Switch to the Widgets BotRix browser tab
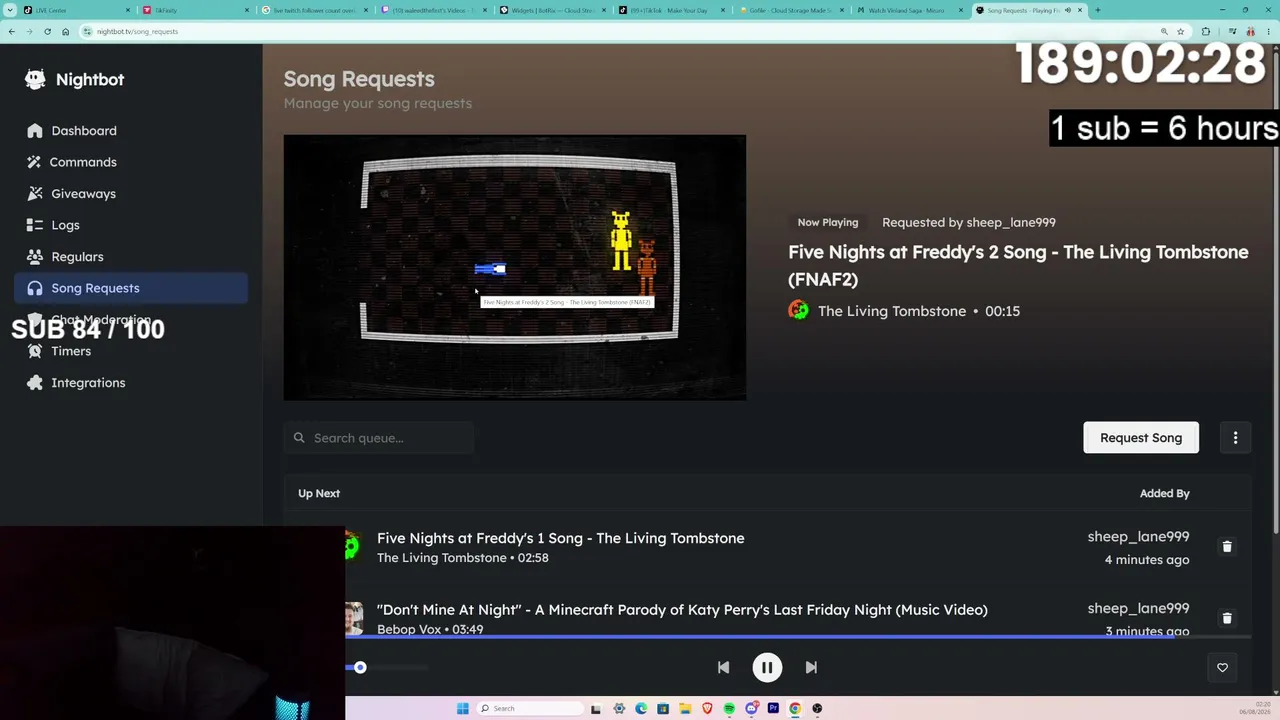This screenshot has width=1280, height=720. (553, 10)
